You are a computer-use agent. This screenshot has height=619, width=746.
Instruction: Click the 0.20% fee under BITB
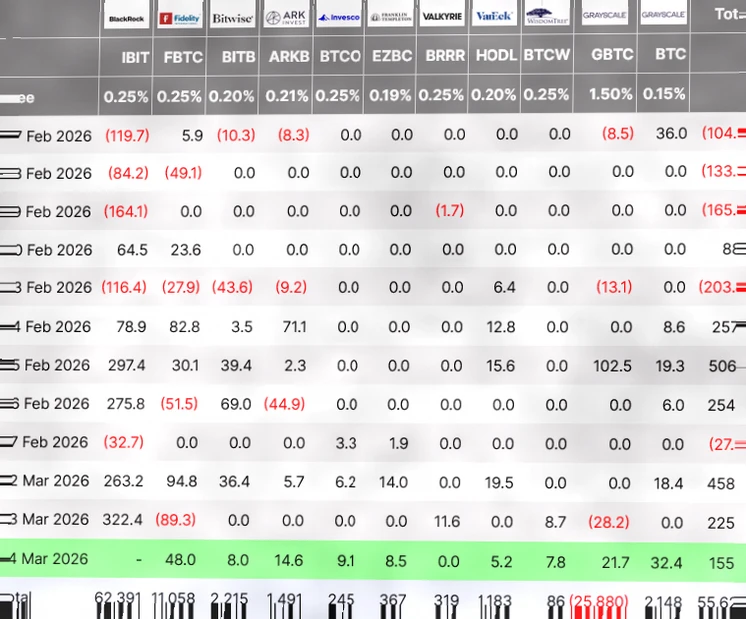pyautogui.click(x=231, y=97)
